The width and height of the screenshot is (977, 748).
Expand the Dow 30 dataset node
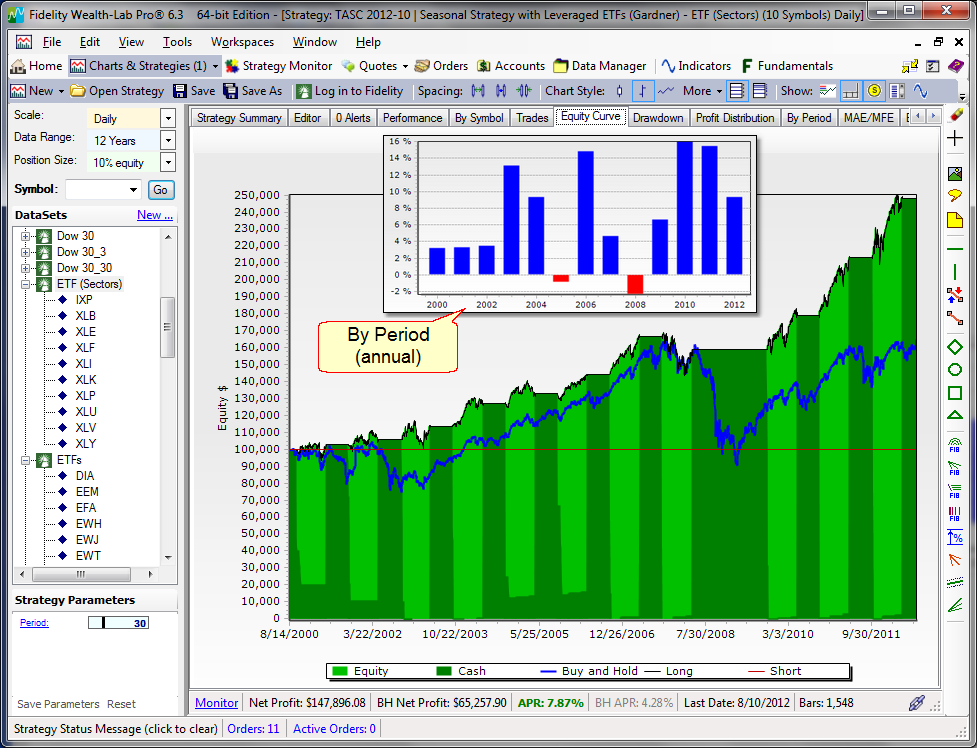(26, 236)
